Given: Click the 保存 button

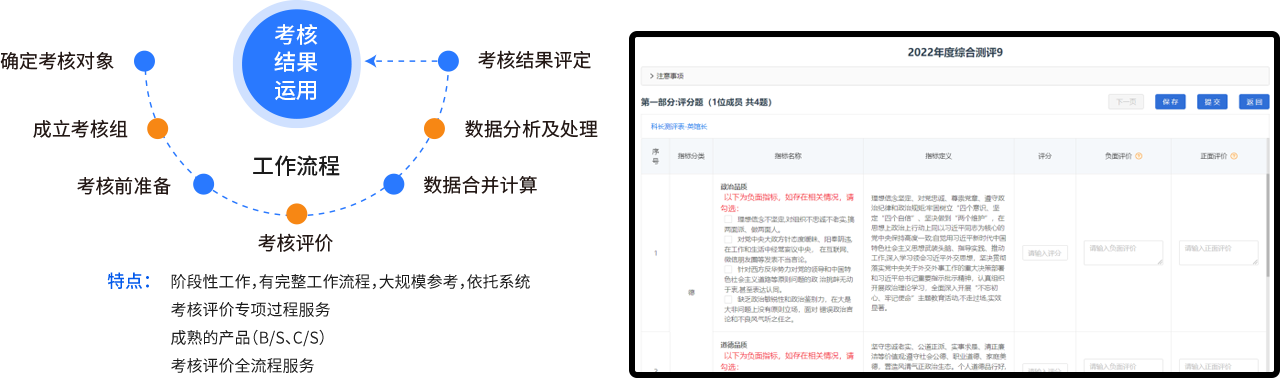Looking at the screenshot, I should click(x=1170, y=101).
